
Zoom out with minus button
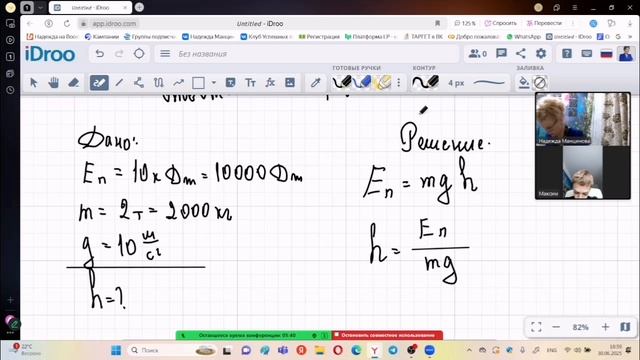coord(556,327)
